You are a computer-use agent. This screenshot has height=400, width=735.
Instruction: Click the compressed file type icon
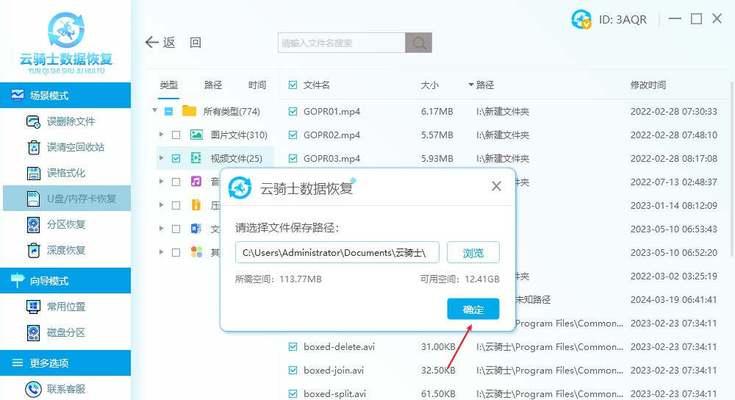click(196, 205)
